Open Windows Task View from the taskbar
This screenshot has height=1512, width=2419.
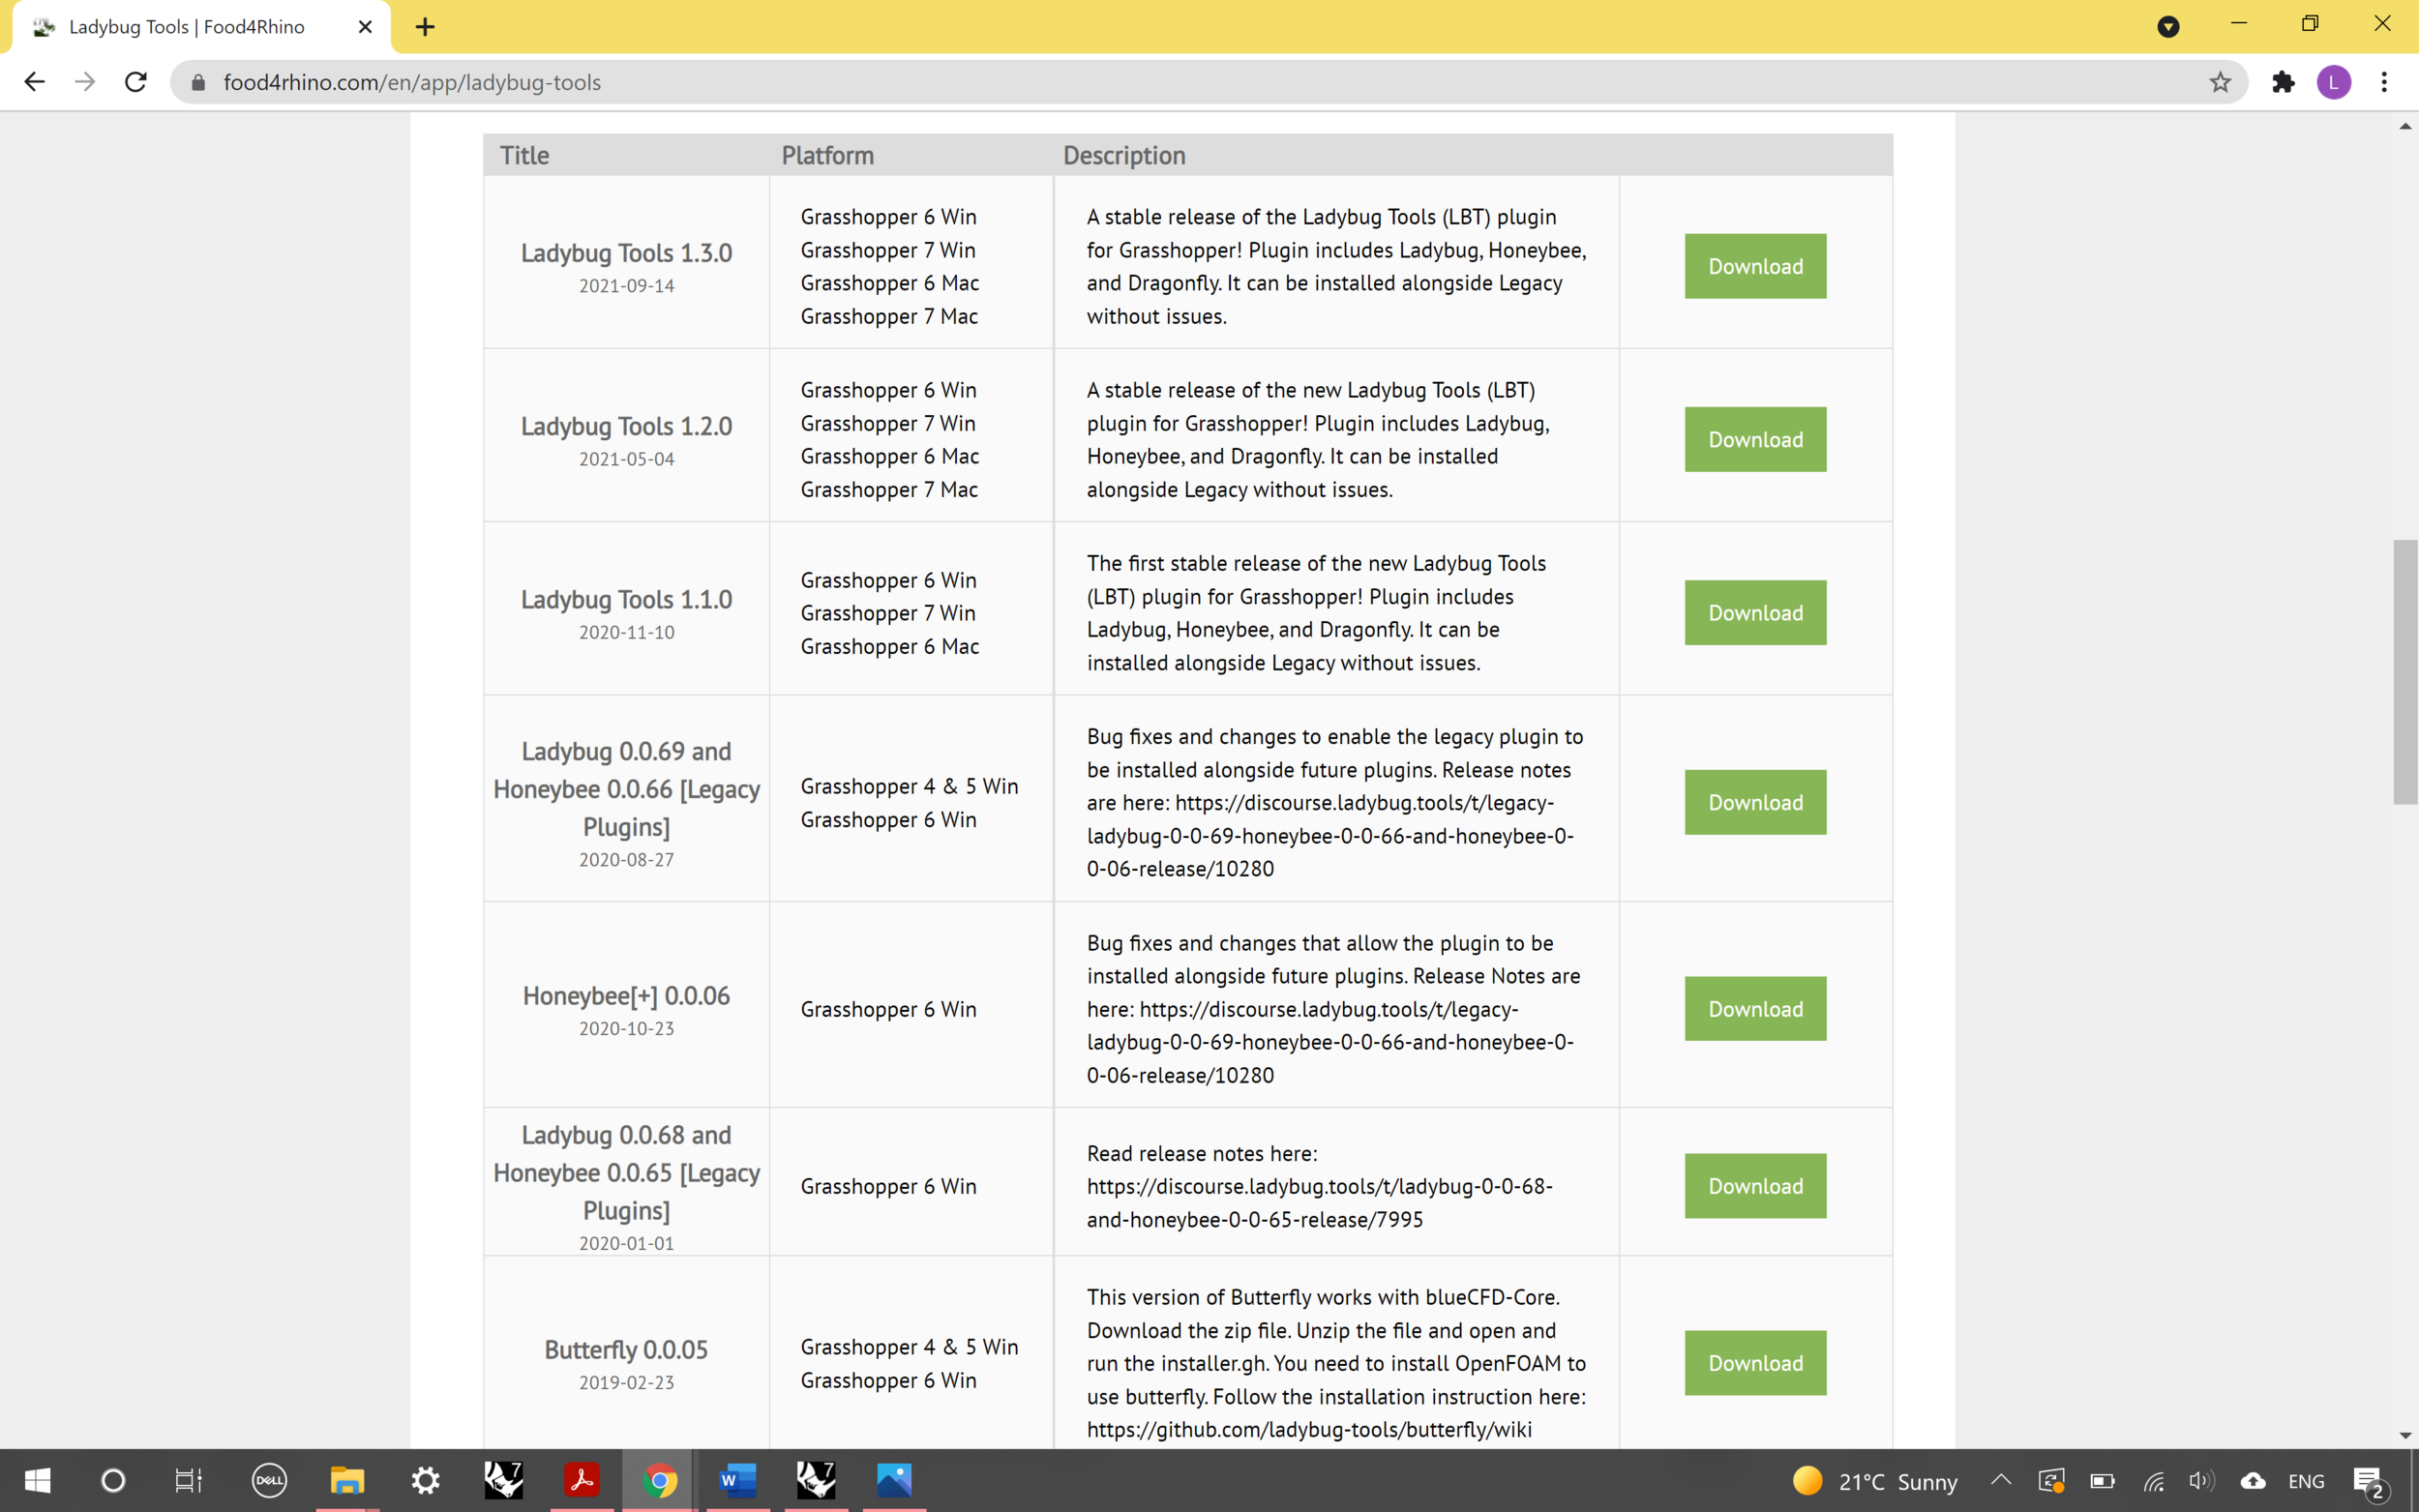click(189, 1481)
